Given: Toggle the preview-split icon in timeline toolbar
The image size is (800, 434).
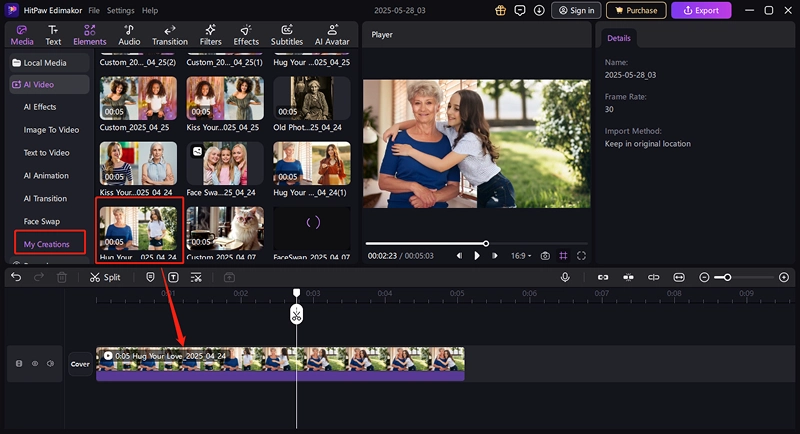Looking at the screenshot, I should click(x=654, y=277).
